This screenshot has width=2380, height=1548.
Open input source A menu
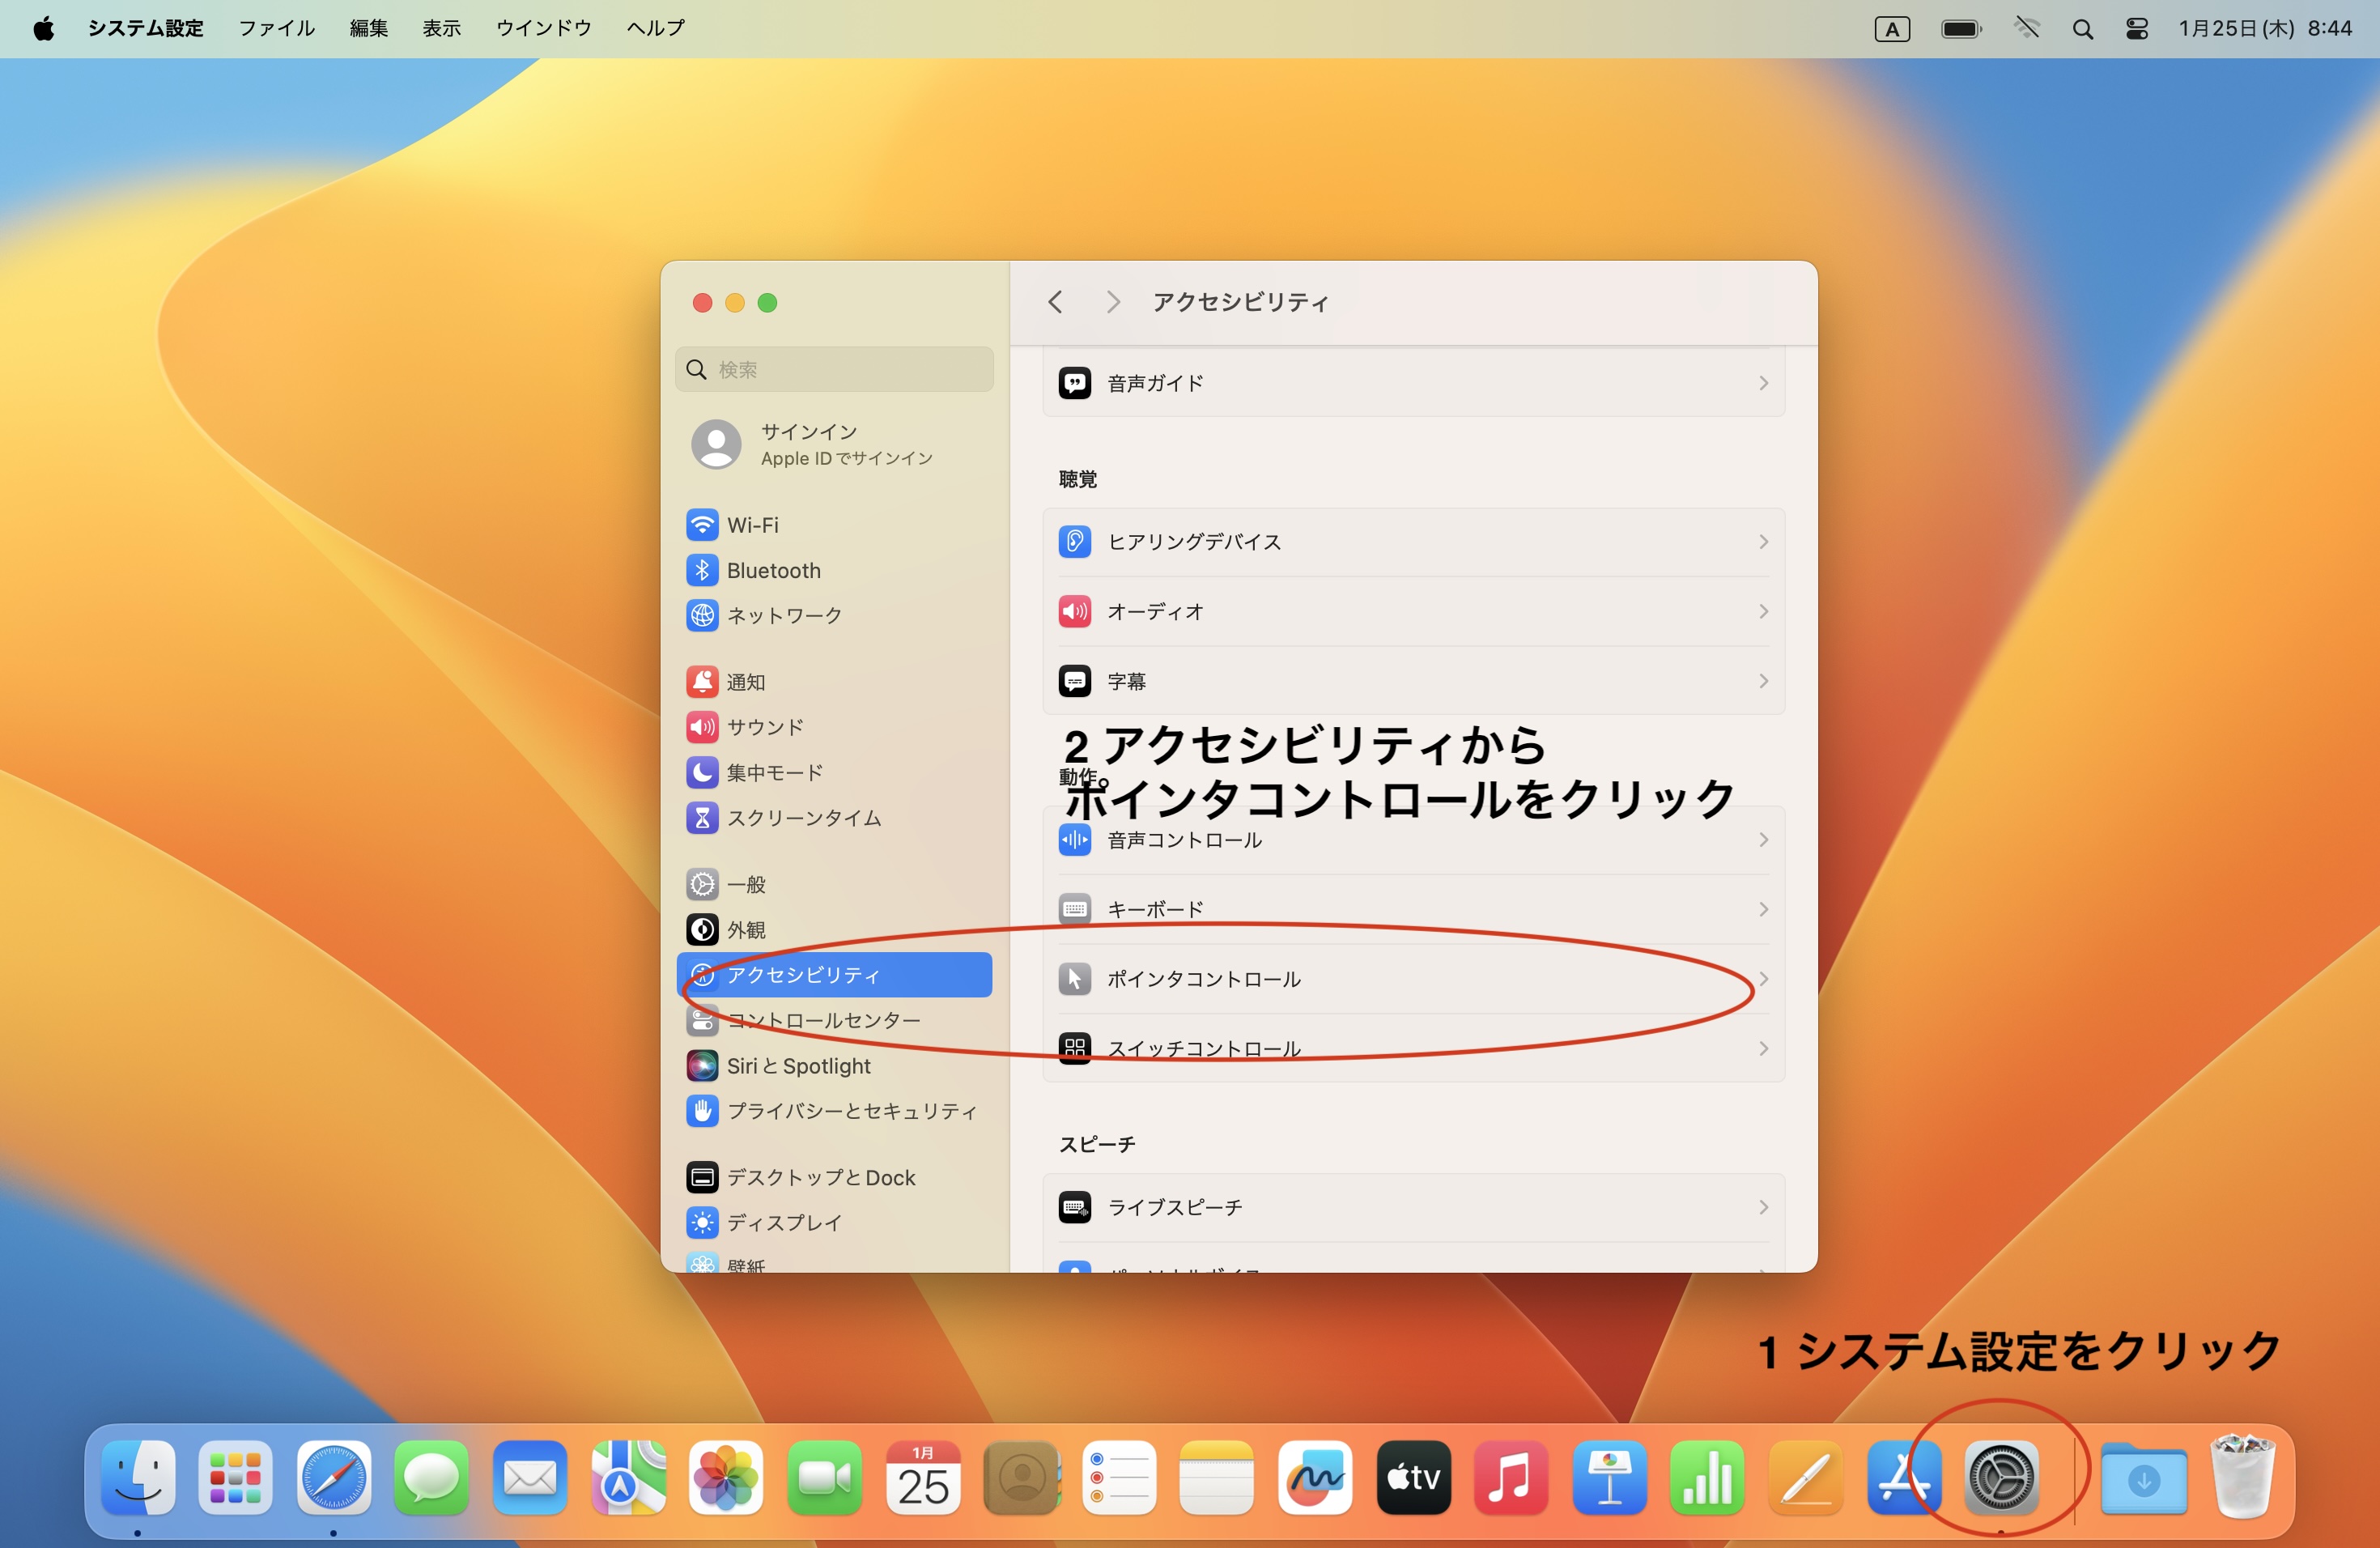coord(1892,29)
